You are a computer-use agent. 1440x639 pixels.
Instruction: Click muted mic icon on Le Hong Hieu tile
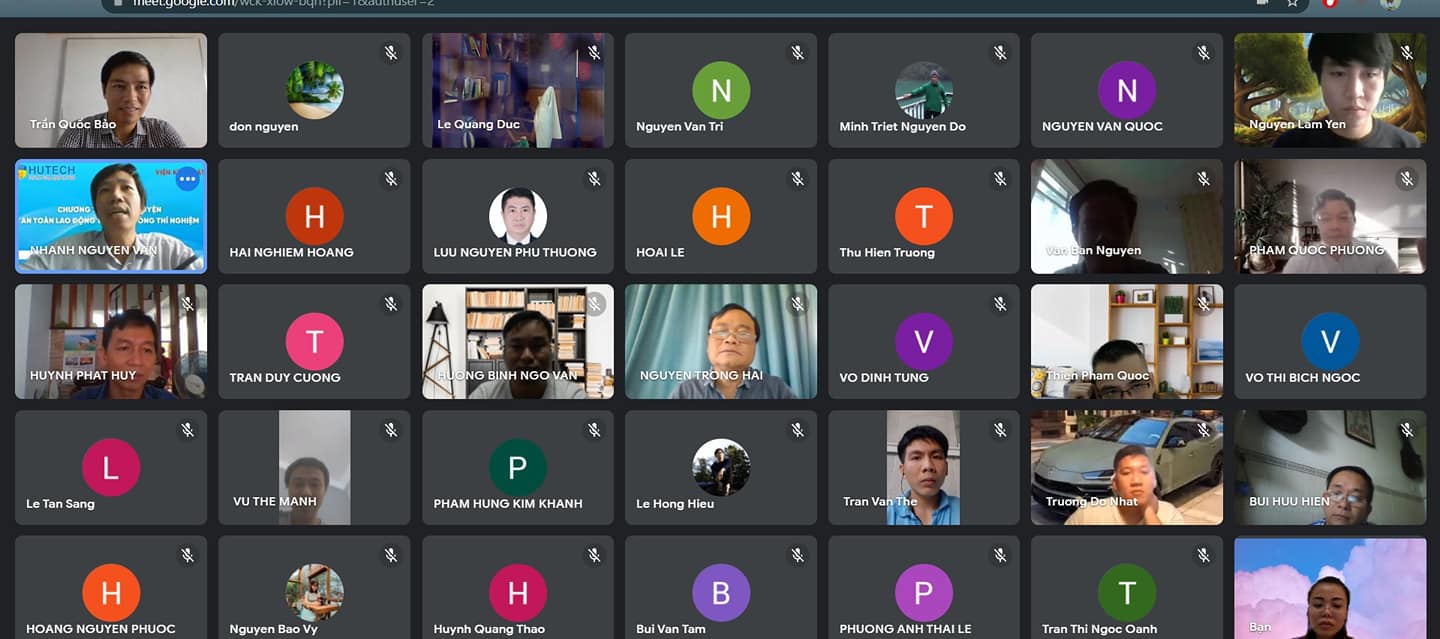[x=797, y=430]
